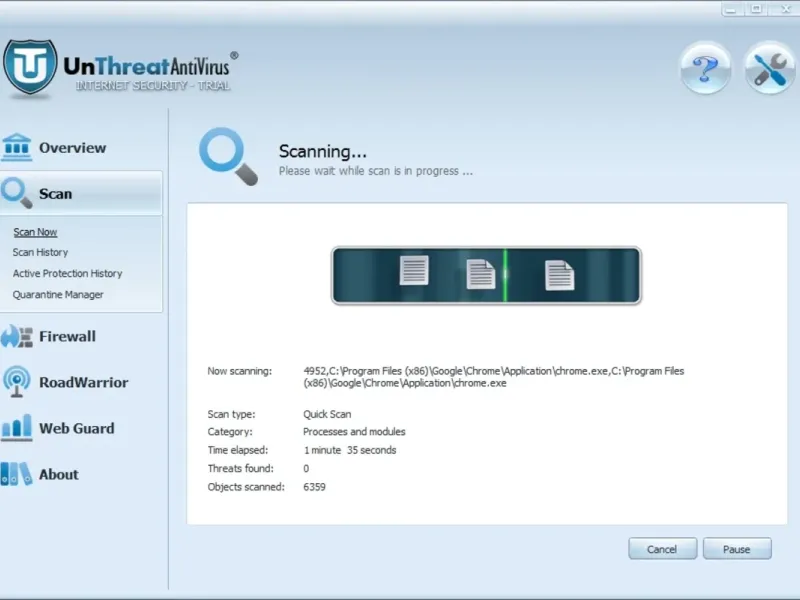This screenshot has width=800, height=600.
Task: Click the large magnifier beside Scanning heading
Action: (228, 156)
